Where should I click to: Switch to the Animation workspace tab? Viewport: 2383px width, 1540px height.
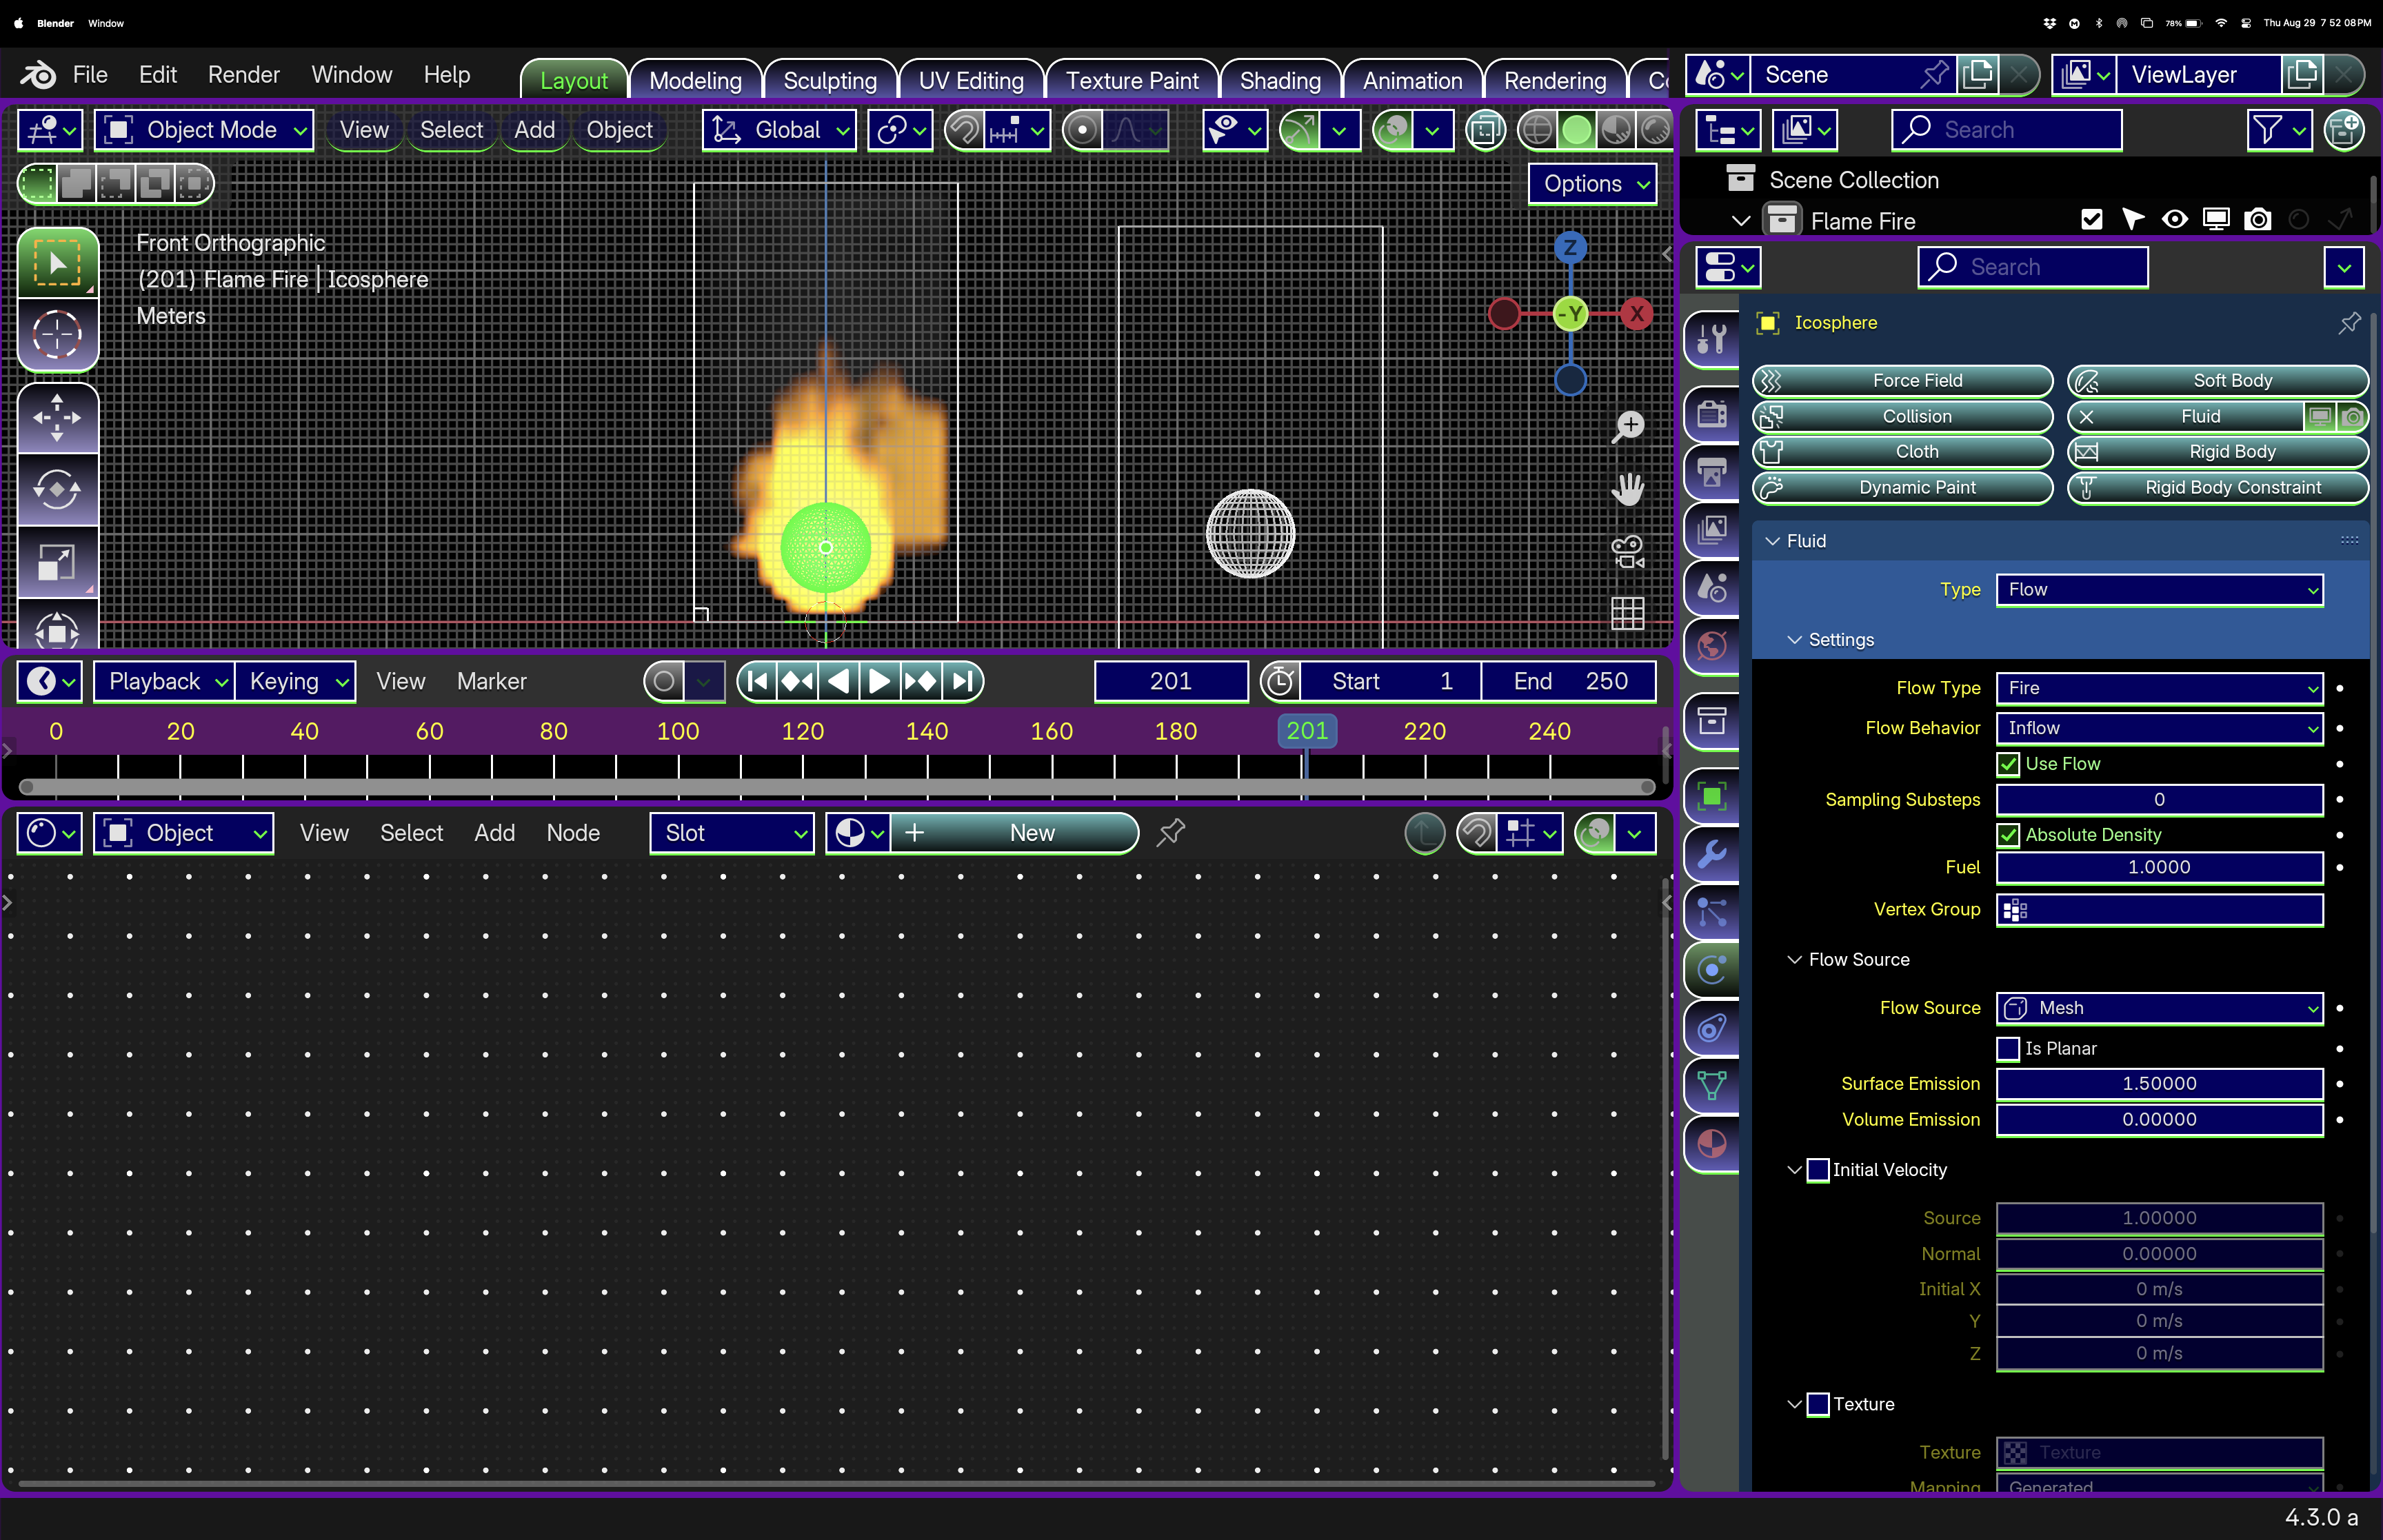point(1412,80)
